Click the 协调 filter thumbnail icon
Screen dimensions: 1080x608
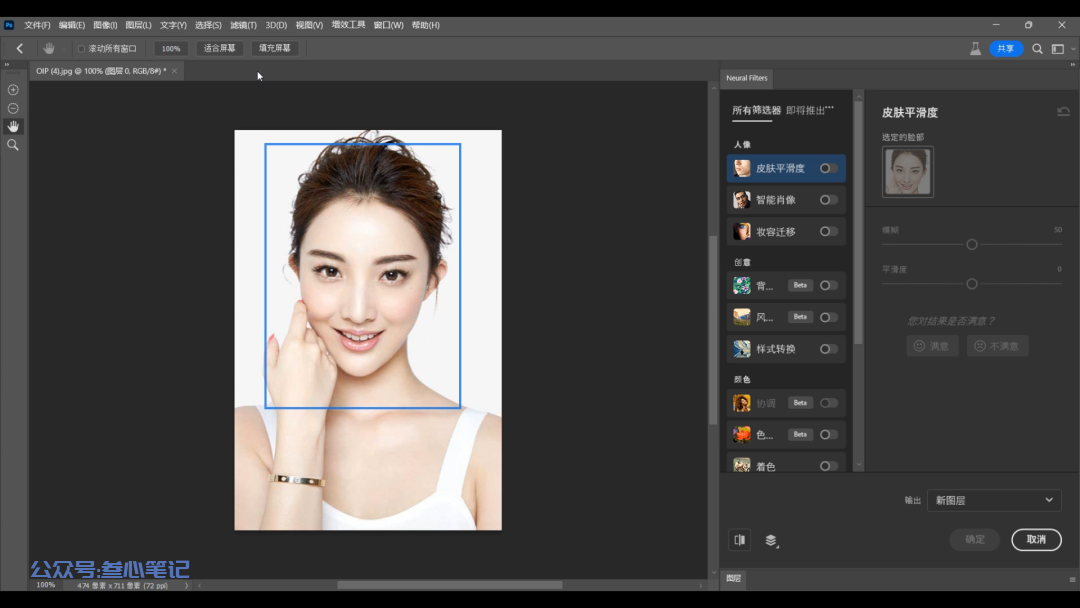point(742,403)
